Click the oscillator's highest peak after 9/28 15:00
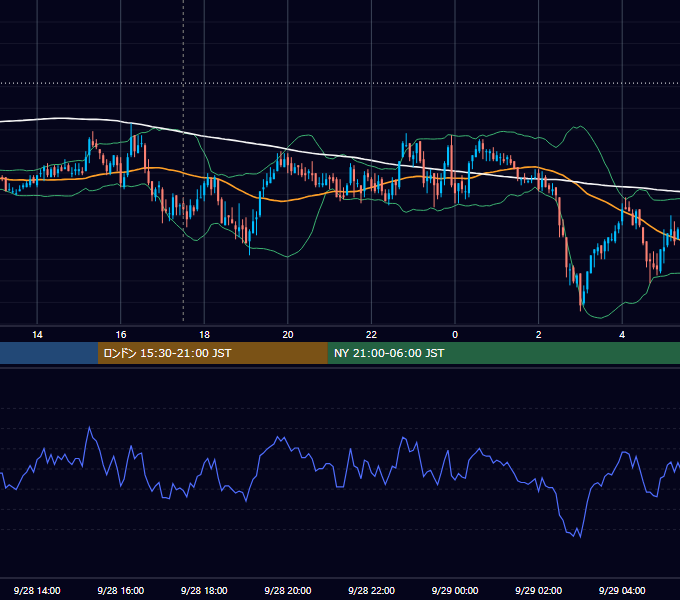 pyautogui.click(x=90, y=427)
